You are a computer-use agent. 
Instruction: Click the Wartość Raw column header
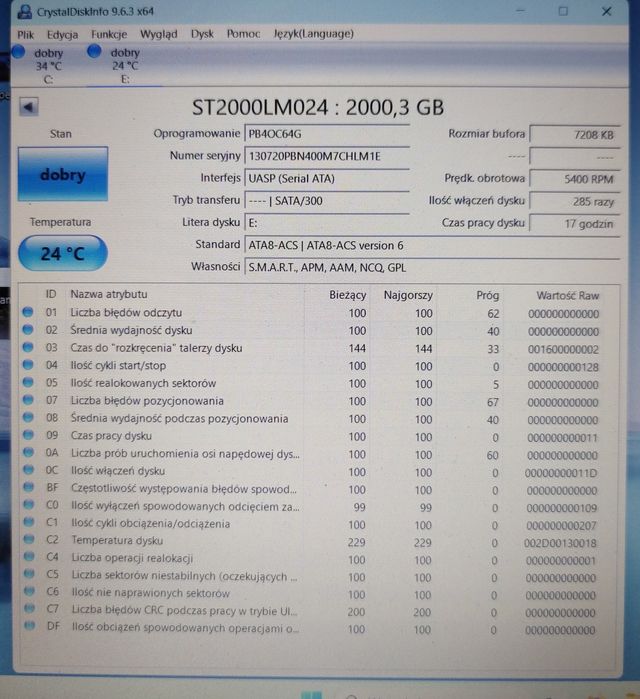567,296
